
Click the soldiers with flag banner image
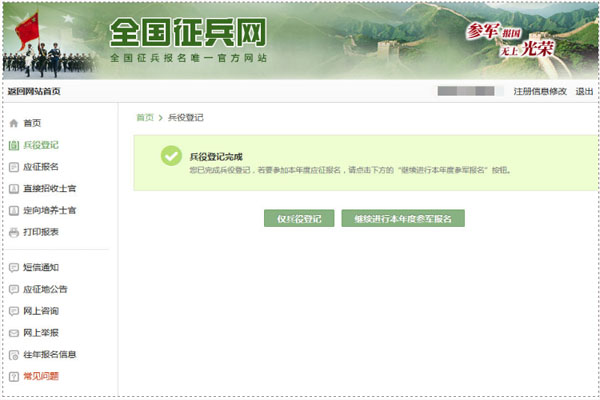(49, 45)
